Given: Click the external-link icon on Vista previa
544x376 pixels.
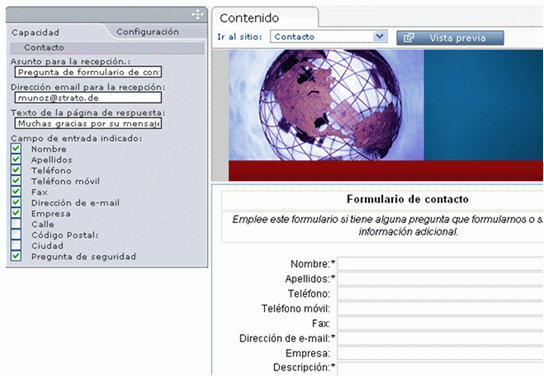Looking at the screenshot, I should (x=409, y=38).
